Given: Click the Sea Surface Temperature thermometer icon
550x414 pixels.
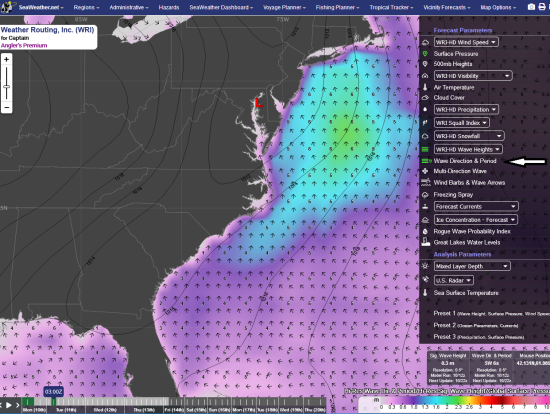Looking at the screenshot, I should tap(425, 293).
